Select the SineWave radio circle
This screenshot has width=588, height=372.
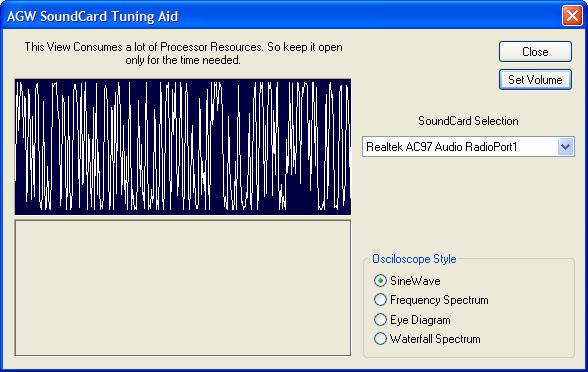coord(380,280)
